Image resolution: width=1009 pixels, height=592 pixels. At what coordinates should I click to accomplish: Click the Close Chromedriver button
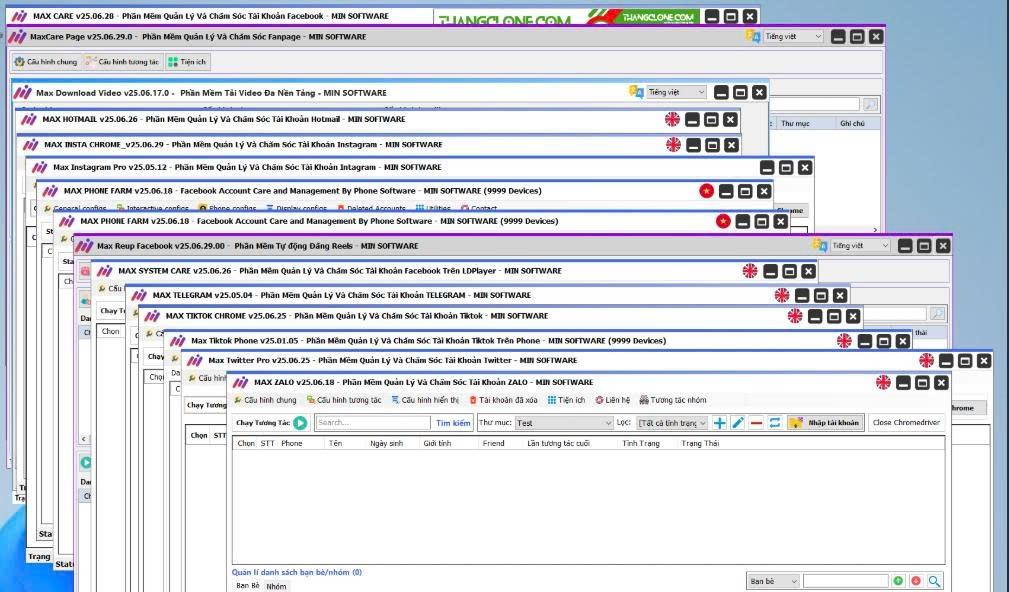click(x=906, y=423)
